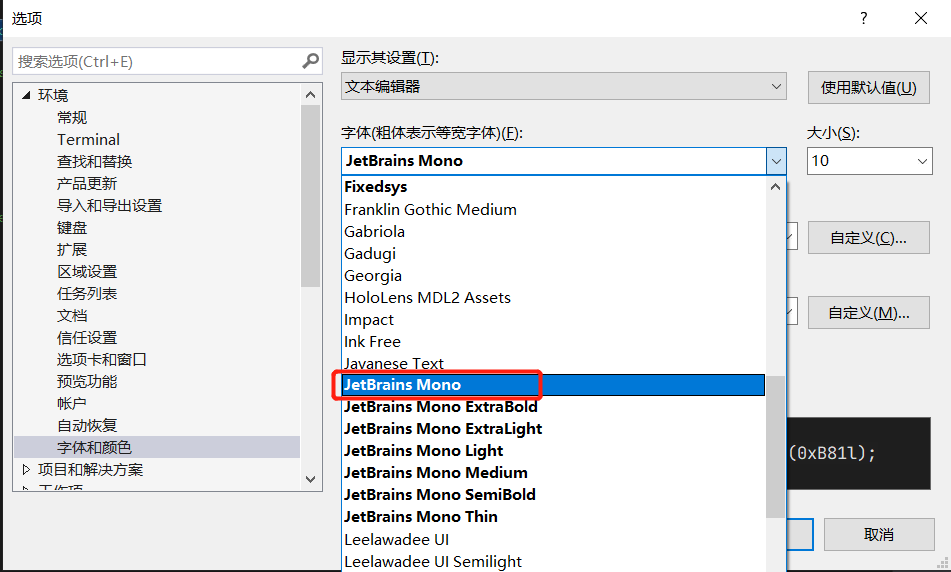Select 任务列表 in the tree
951x572 pixels.
click(x=87, y=294)
